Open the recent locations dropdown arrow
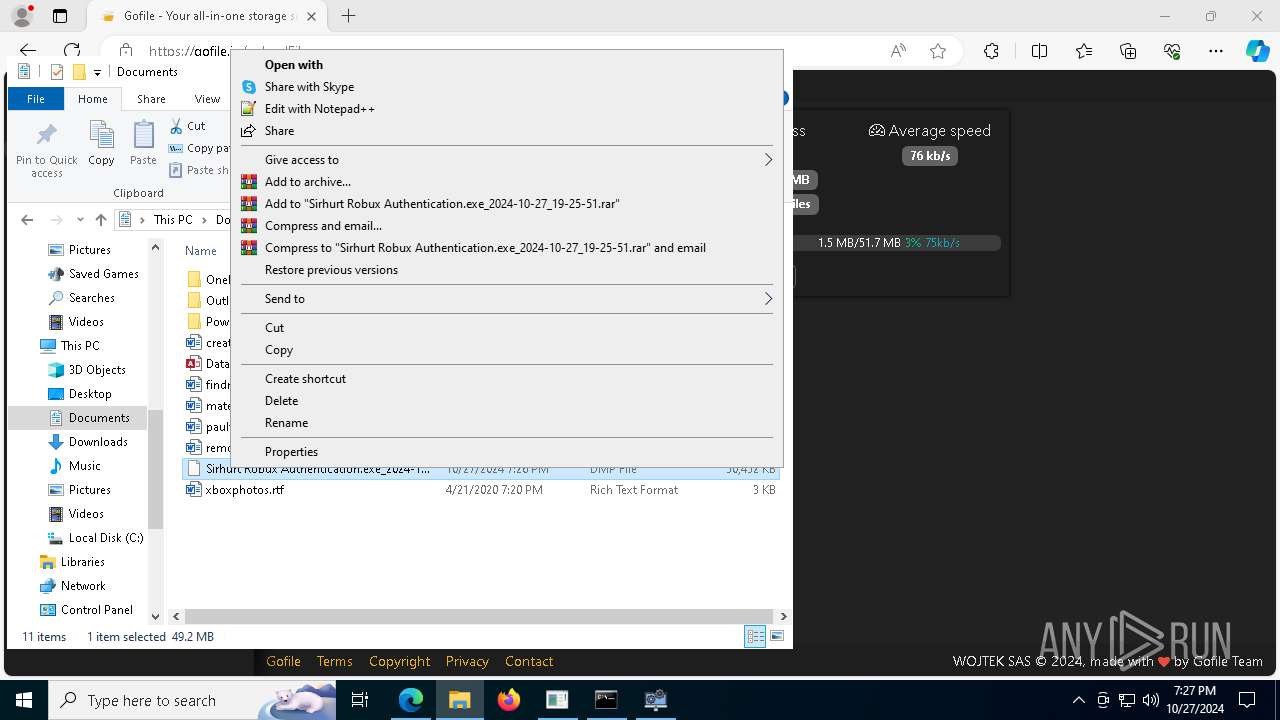Viewport: 1280px width, 720px height. [x=79, y=220]
